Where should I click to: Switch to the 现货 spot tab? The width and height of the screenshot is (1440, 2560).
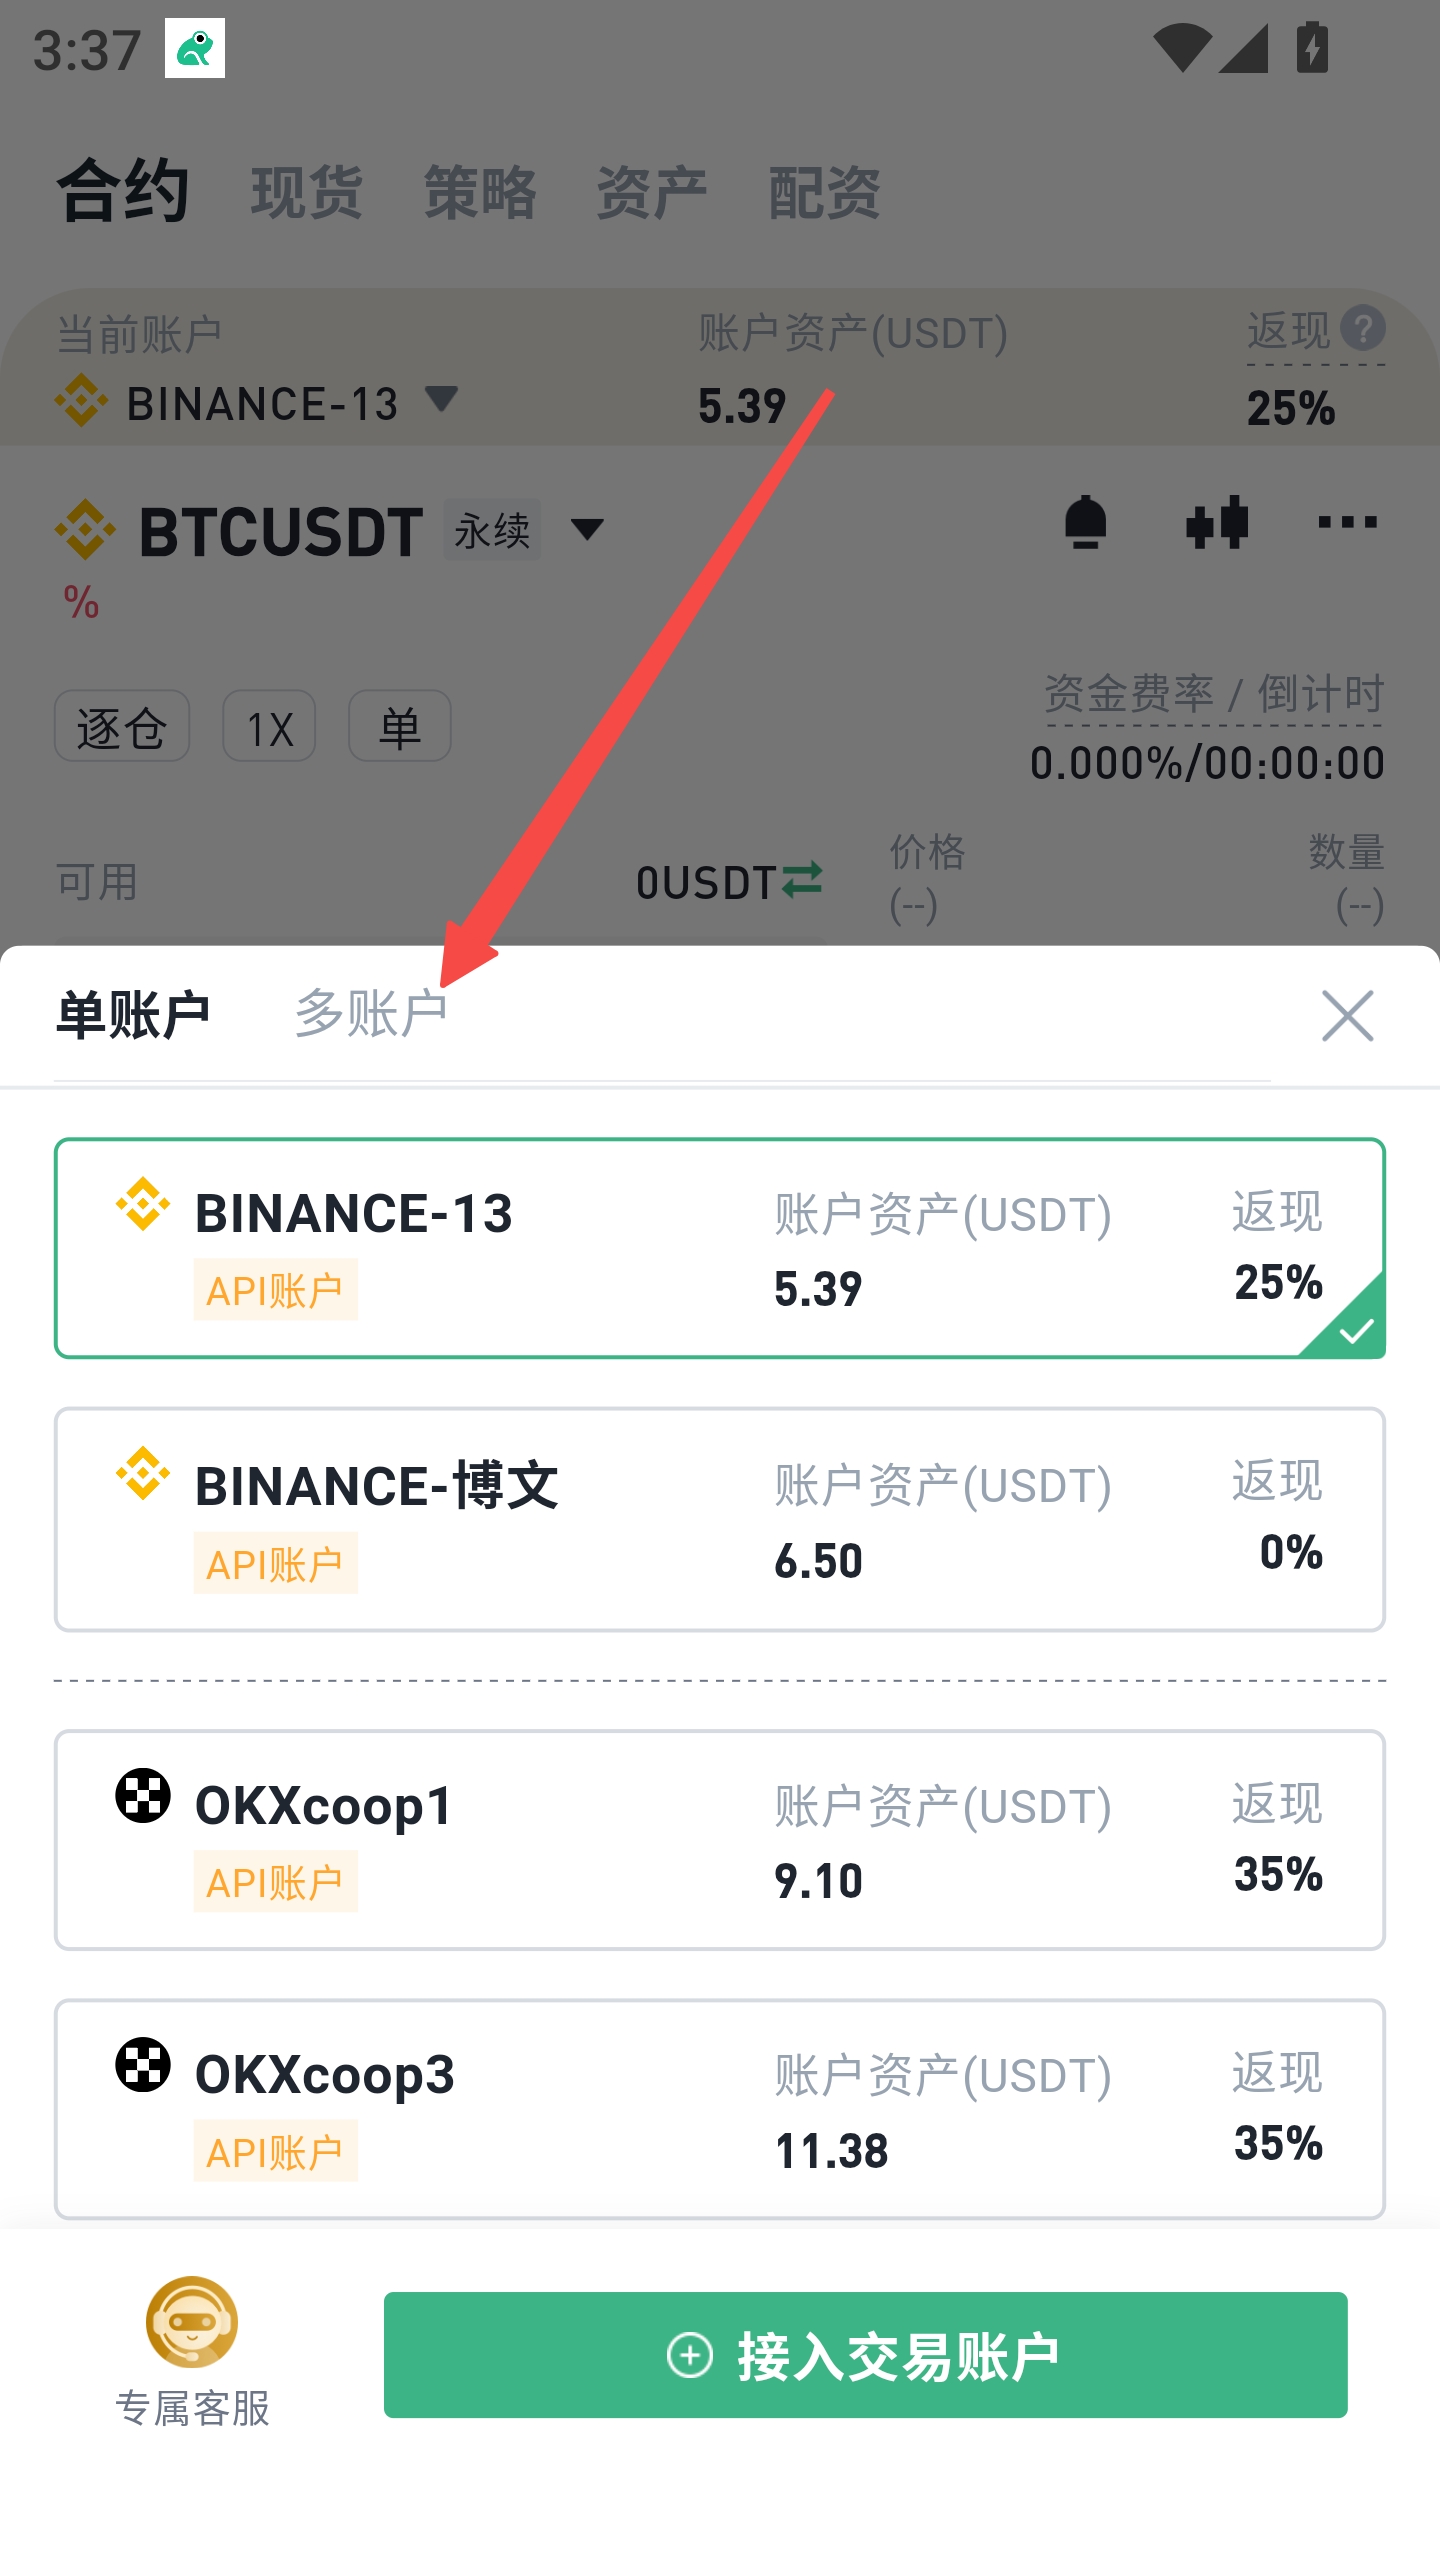coord(306,192)
